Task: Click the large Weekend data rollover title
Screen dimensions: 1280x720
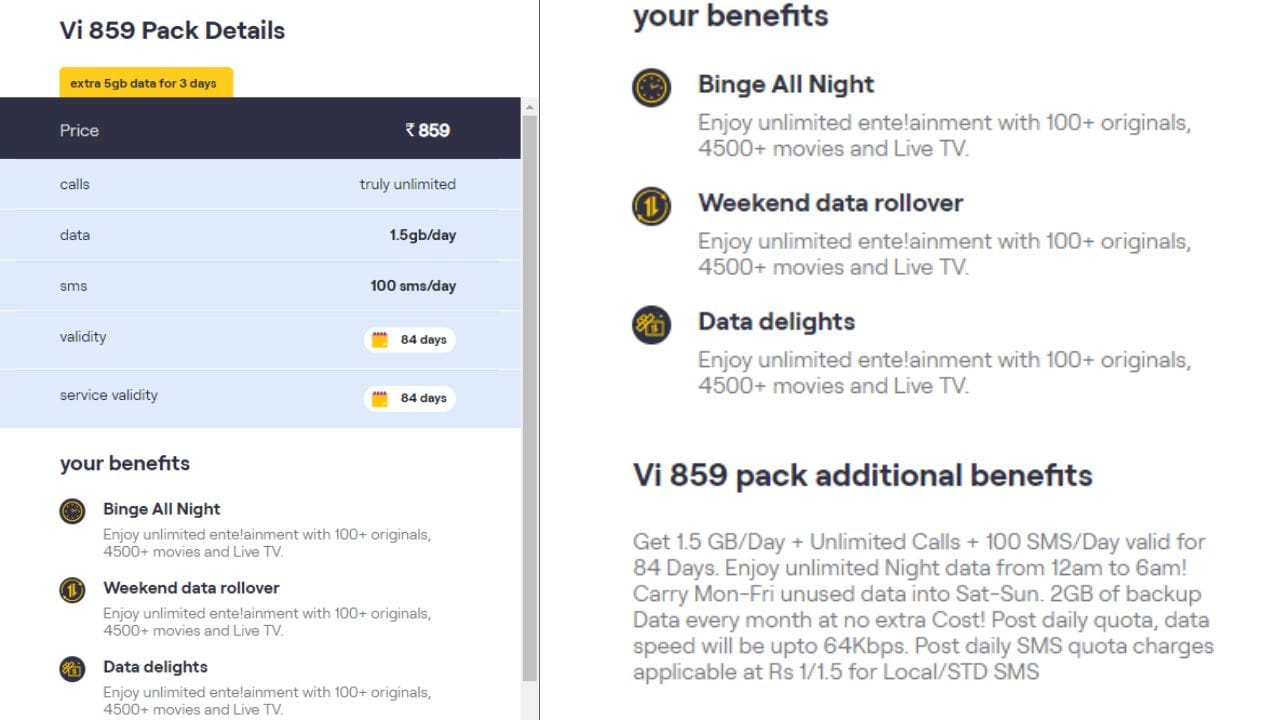Action: (x=830, y=203)
